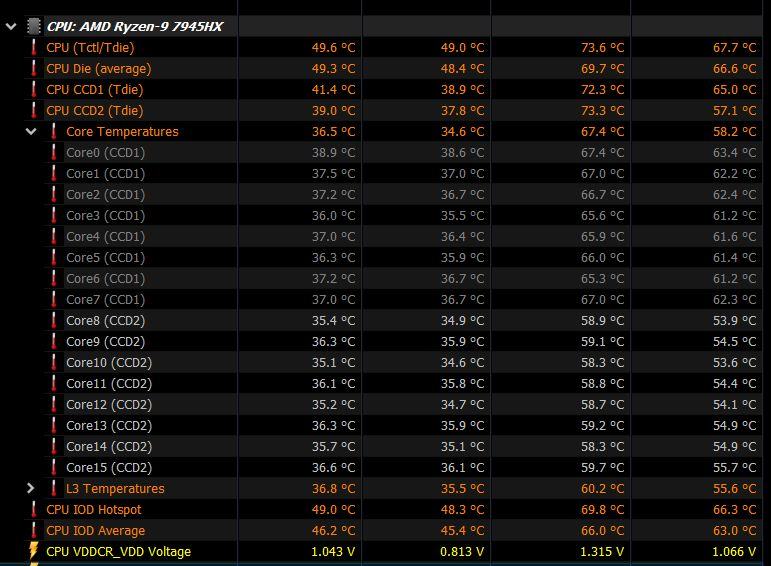Click lightning bolt icon beside CPU VDDCR_VDD Voltage
Screen dimensions: 771x566
click(x=33, y=551)
